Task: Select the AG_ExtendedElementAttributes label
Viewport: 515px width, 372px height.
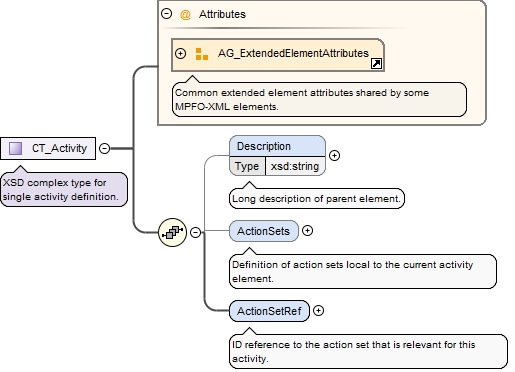Action: (x=293, y=53)
